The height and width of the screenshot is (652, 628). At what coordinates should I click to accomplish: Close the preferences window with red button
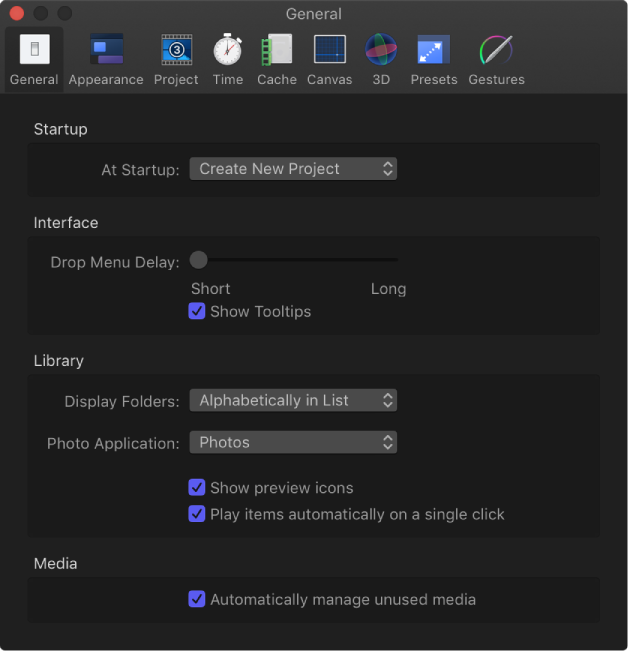click(x=17, y=13)
